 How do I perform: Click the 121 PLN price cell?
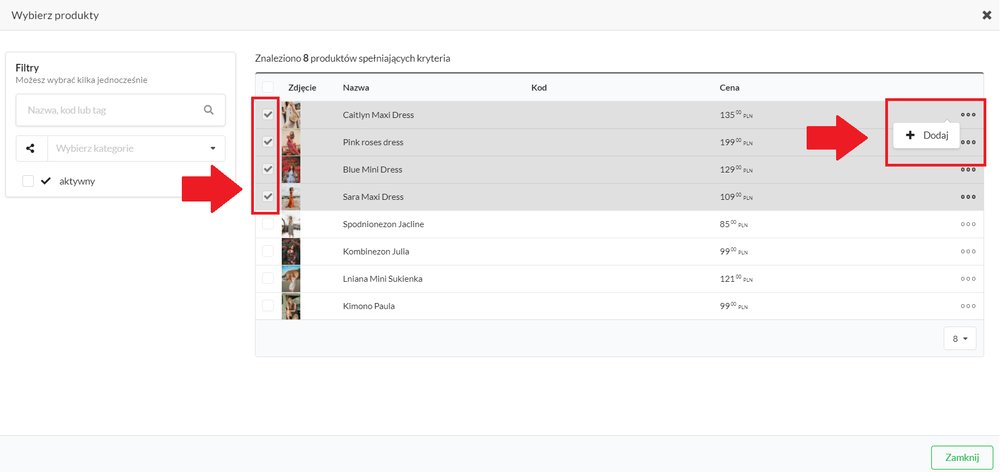(735, 279)
